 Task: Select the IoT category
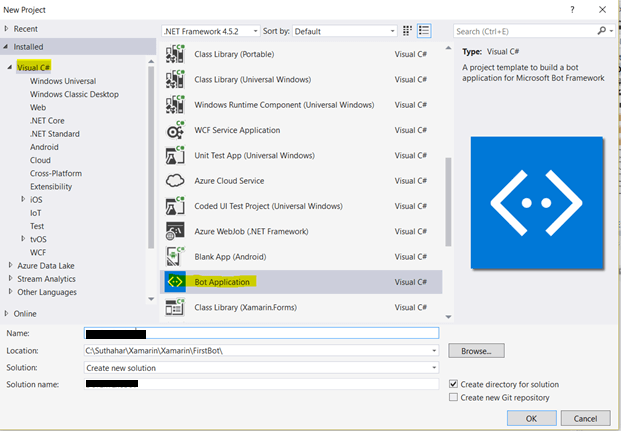point(36,213)
